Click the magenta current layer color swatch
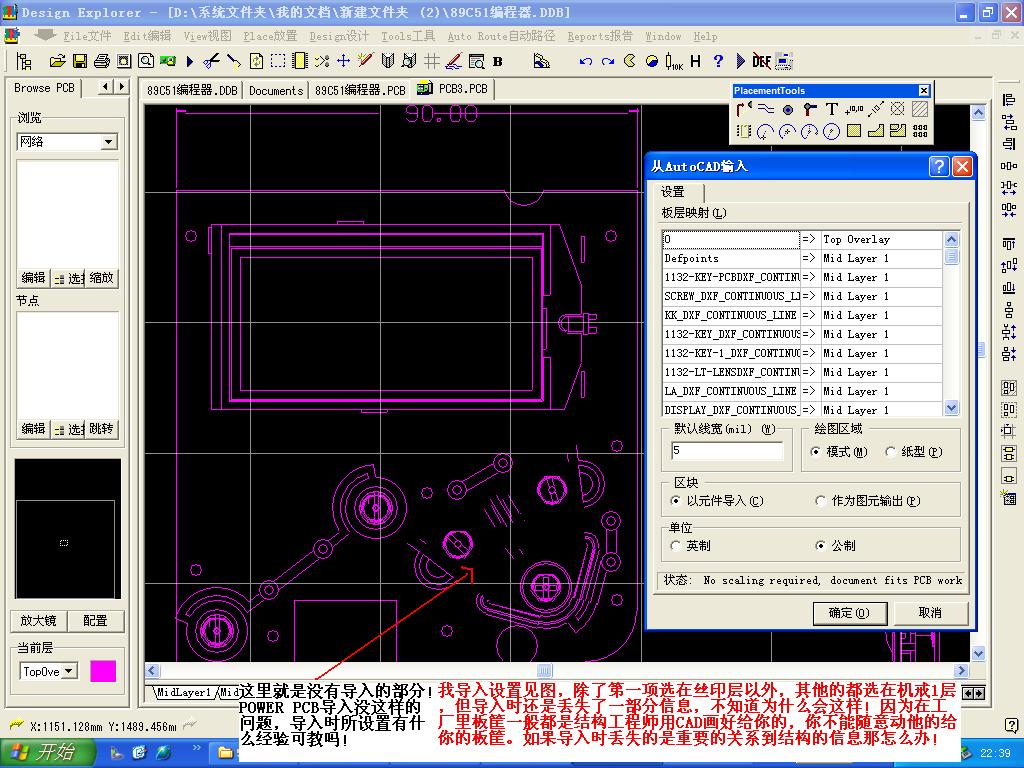The height and width of the screenshot is (768, 1024). click(x=103, y=672)
